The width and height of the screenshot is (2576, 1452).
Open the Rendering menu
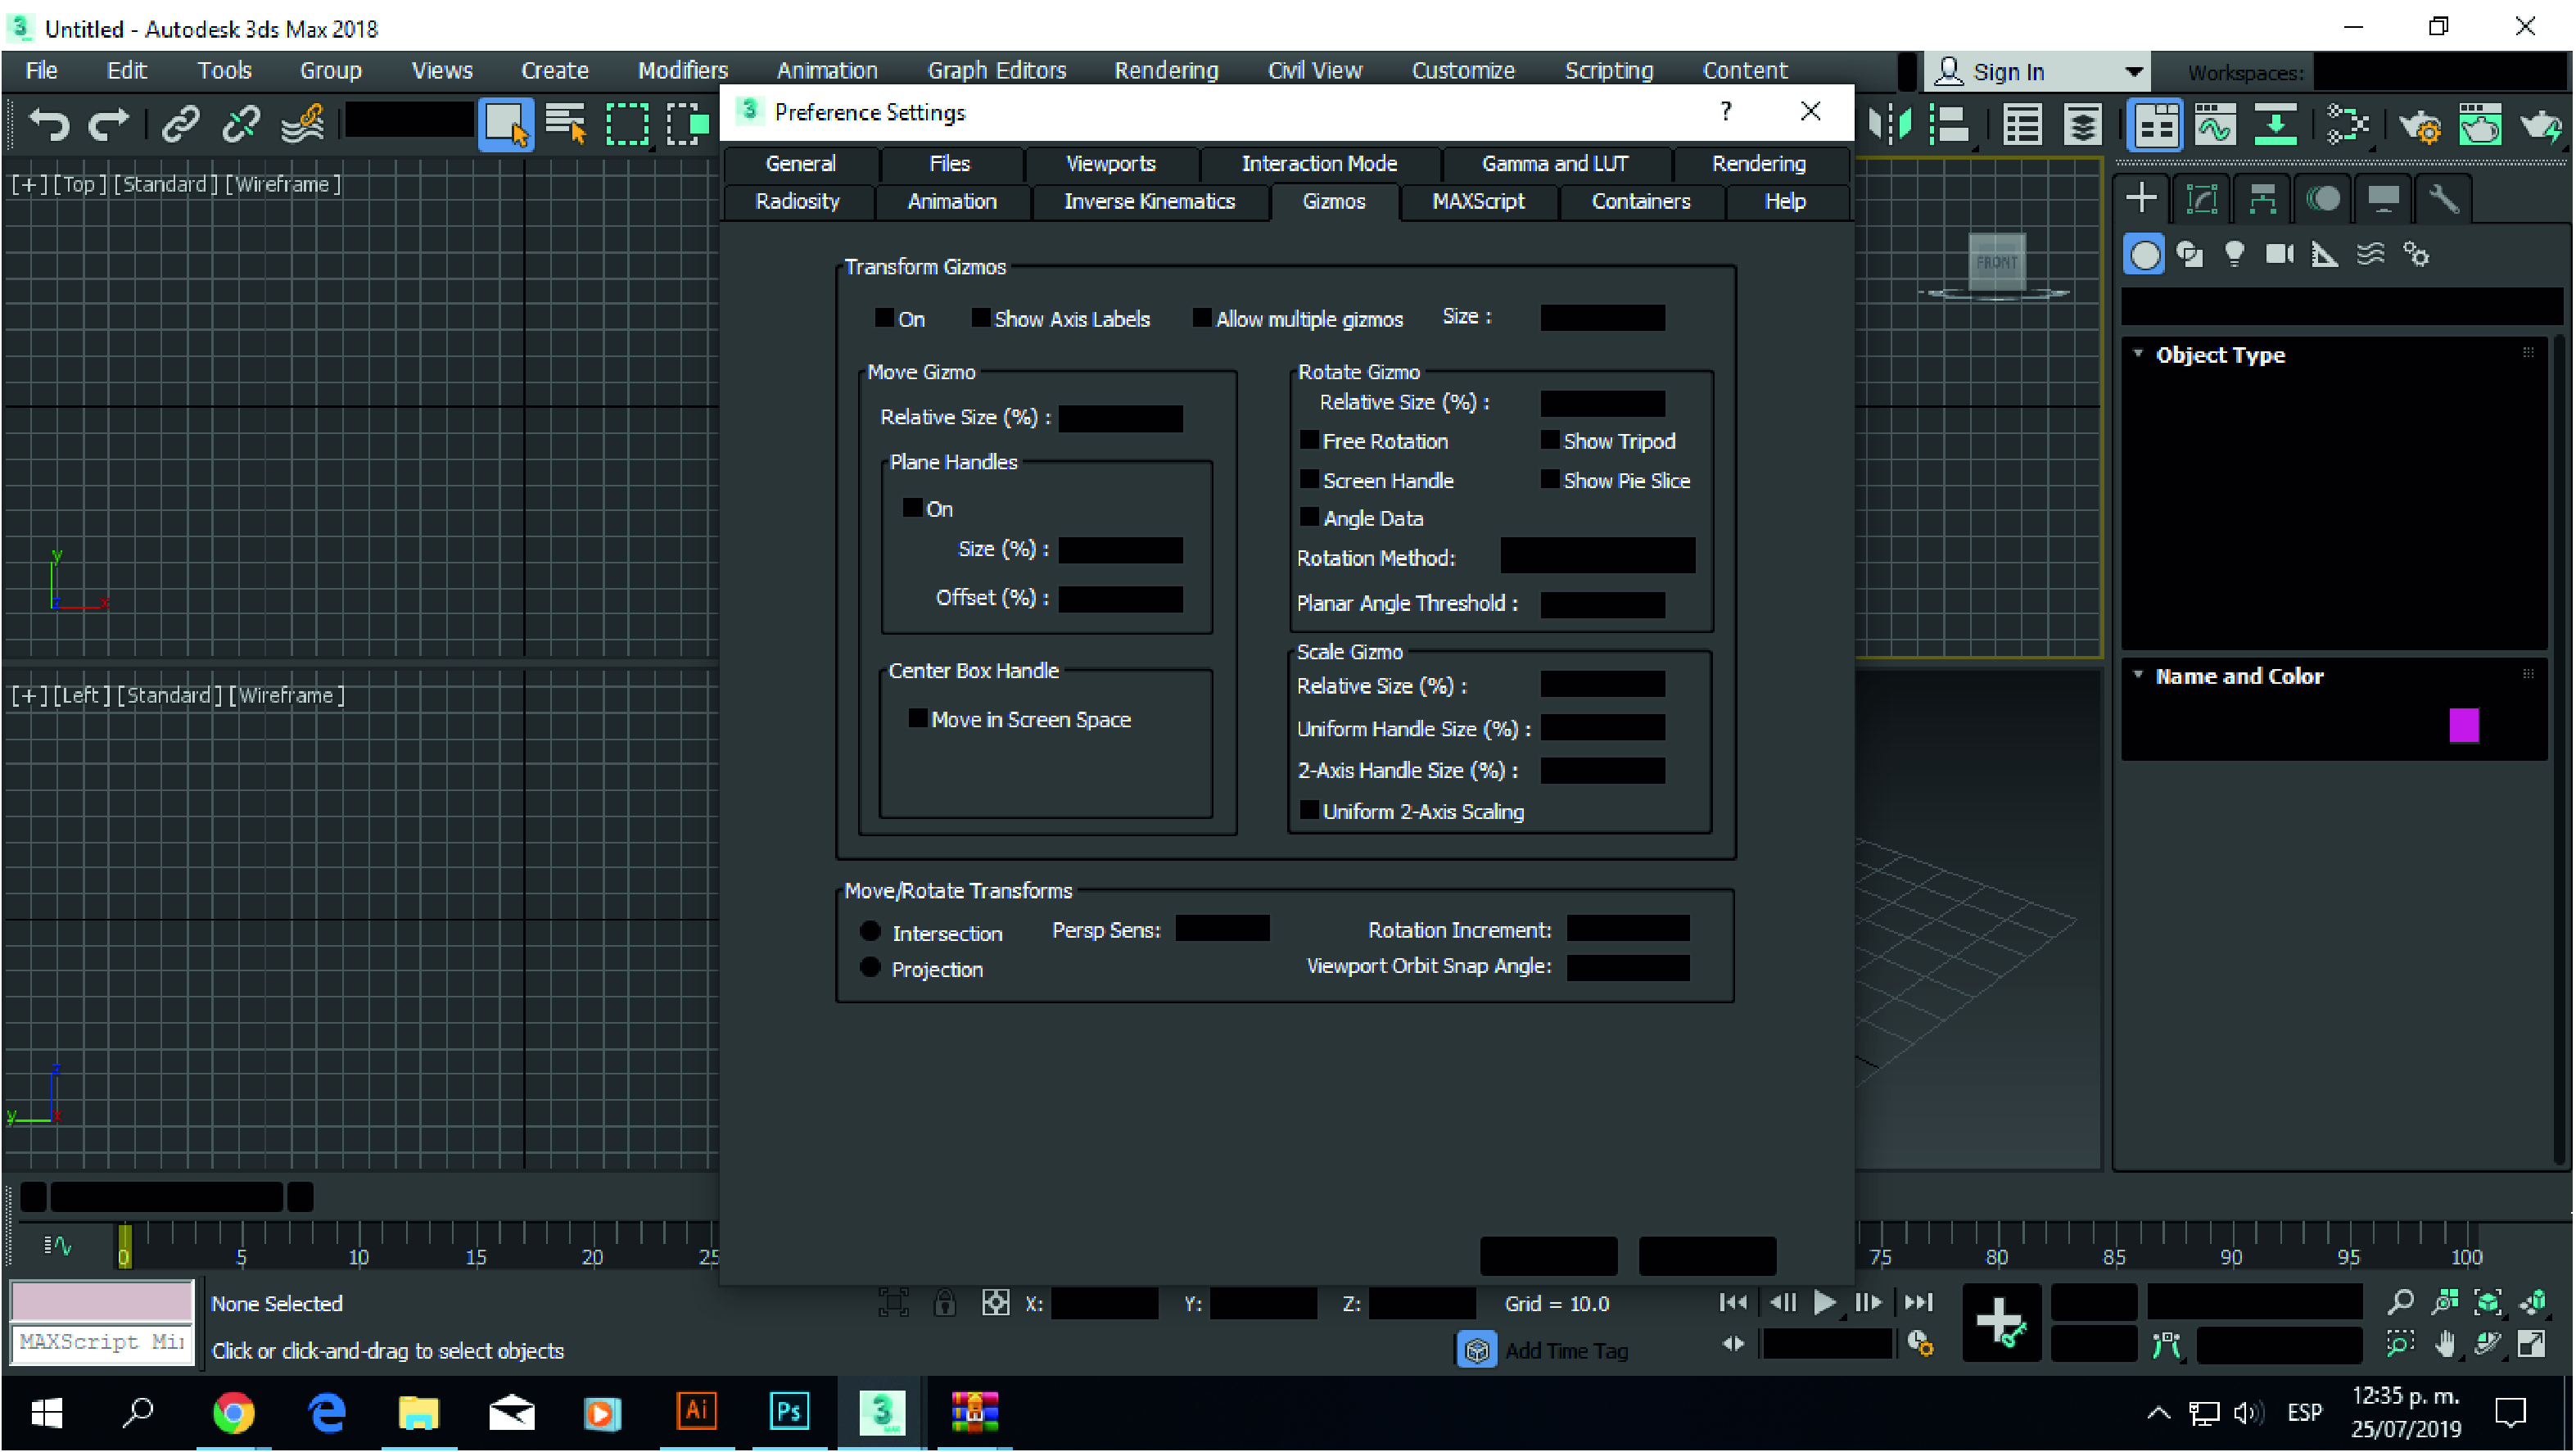1166,71
